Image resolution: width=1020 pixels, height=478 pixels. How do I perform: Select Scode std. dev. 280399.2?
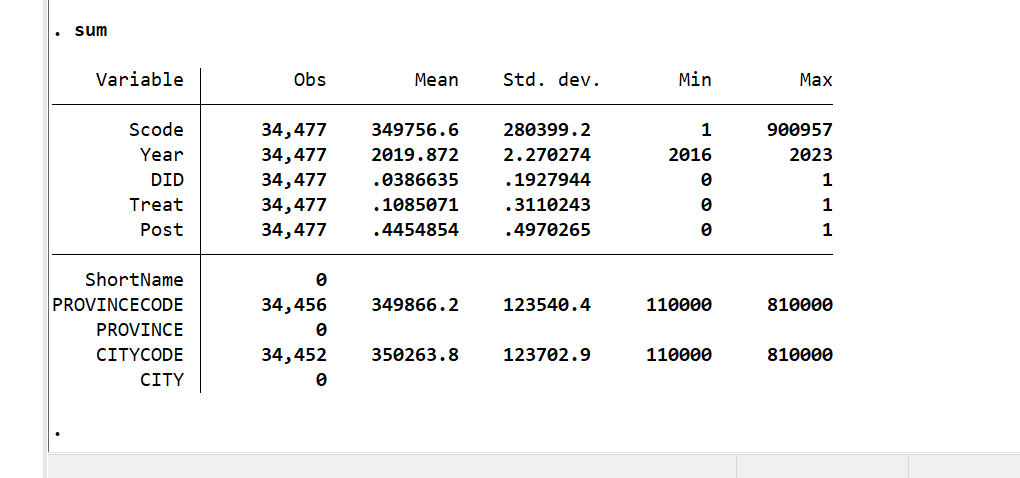click(x=547, y=130)
